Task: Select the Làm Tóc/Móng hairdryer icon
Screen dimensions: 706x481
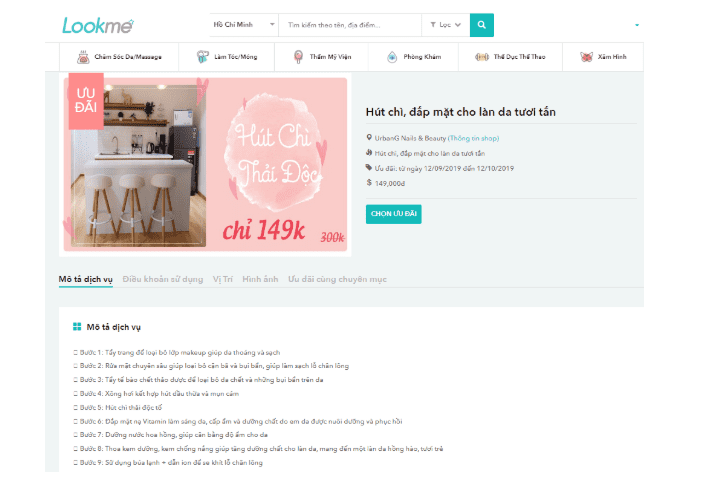Action: pyautogui.click(x=203, y=57)
